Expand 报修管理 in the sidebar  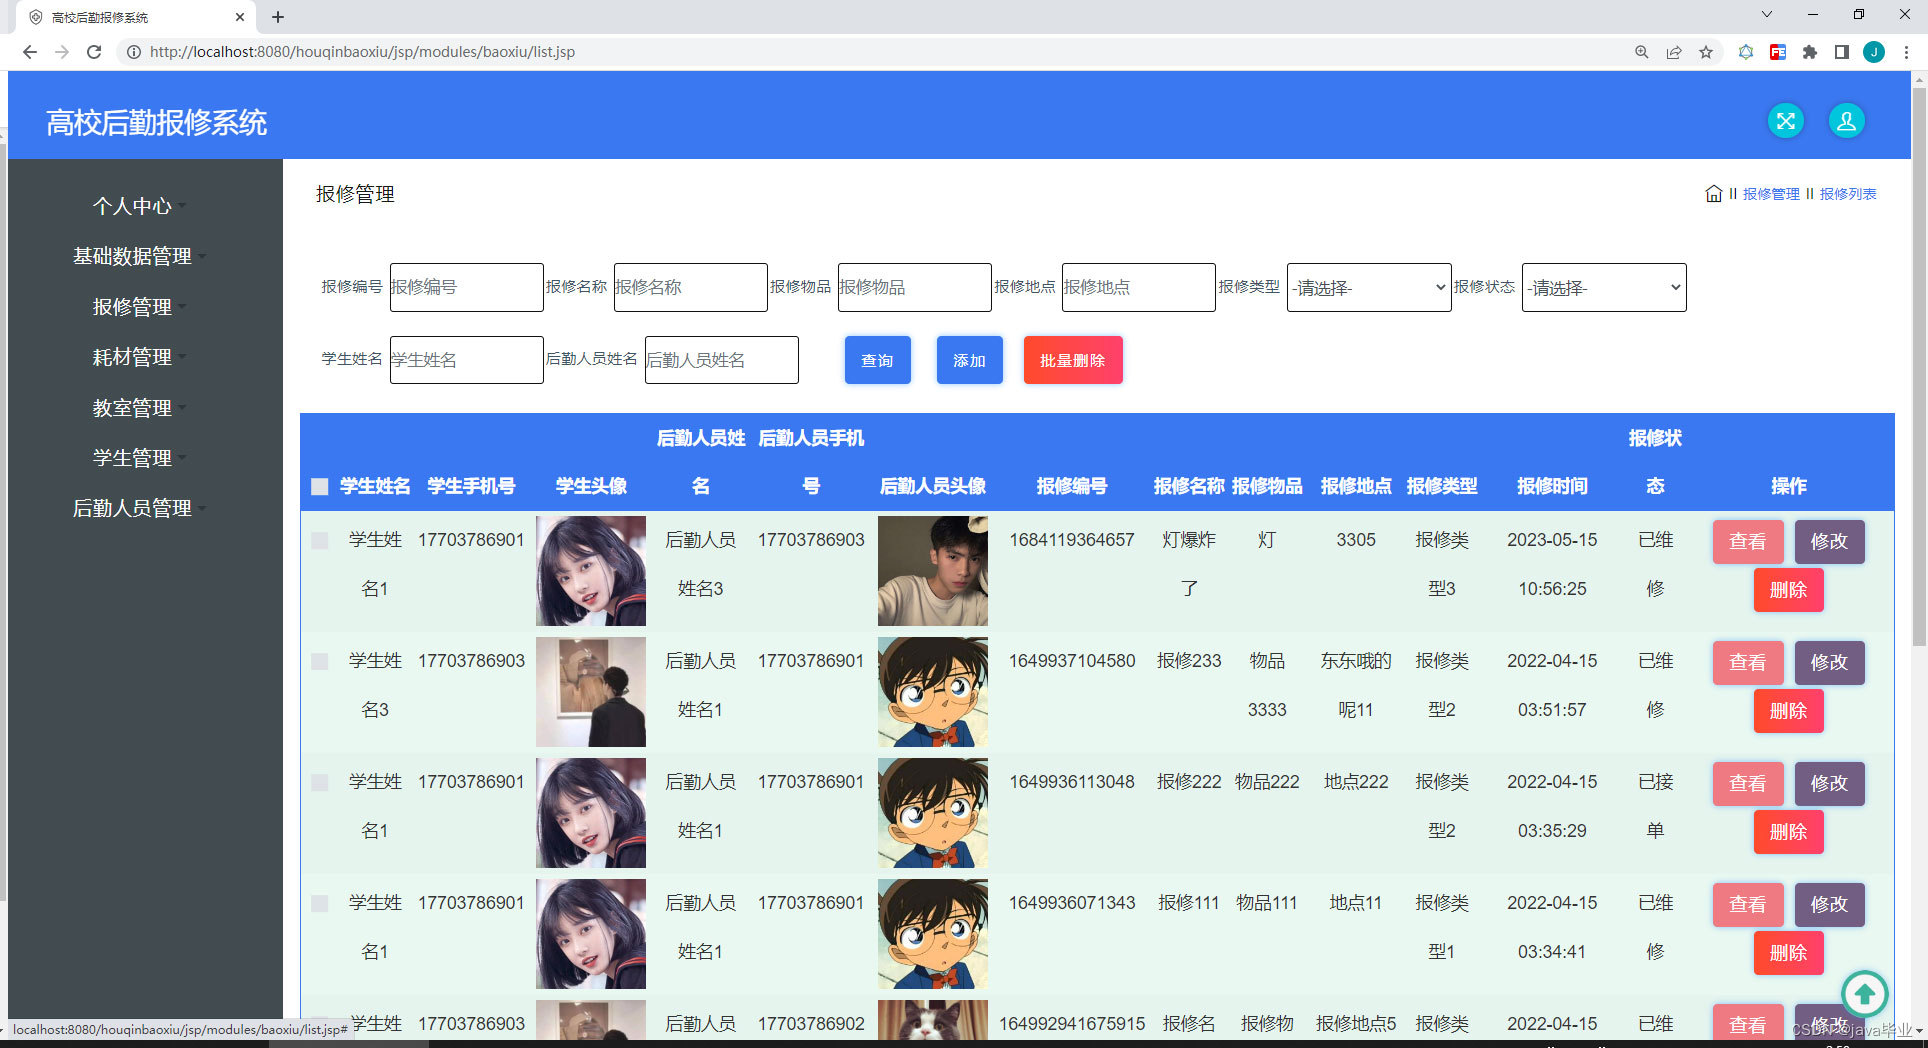point(139,307)
